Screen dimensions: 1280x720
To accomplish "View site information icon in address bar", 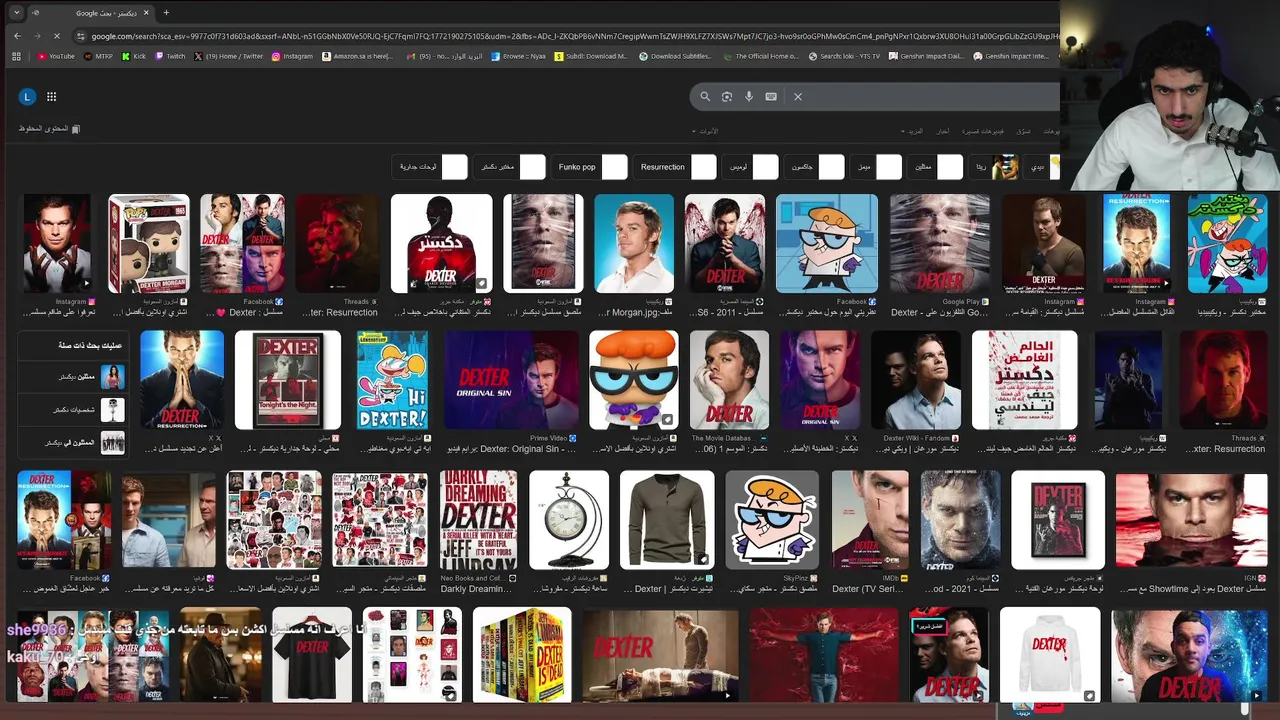I will [x=81, y=36].
